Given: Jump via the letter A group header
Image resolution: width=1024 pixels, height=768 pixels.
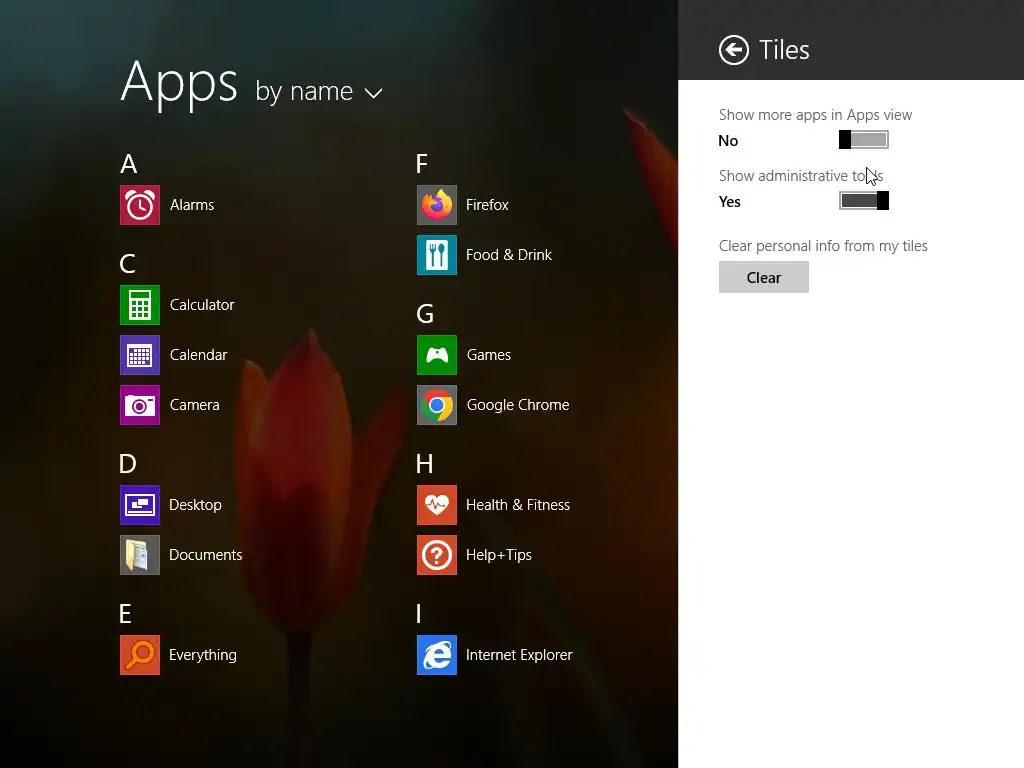Looking at the screenshot, I should pyautogui.click(x=129, y=164).
